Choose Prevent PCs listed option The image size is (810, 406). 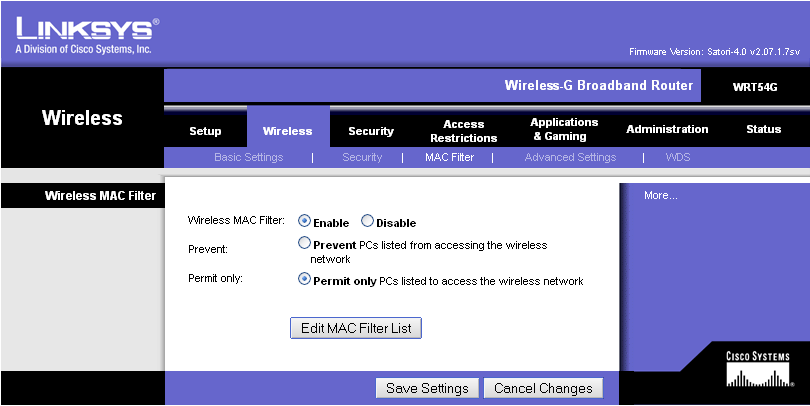click(x=304, y=243)
